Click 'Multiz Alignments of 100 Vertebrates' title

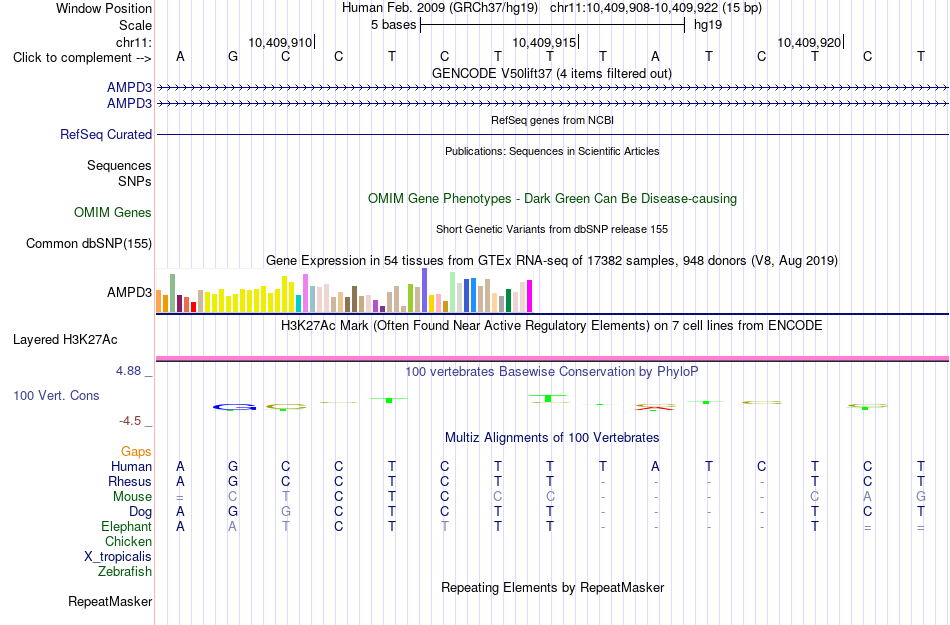point(552,438)
